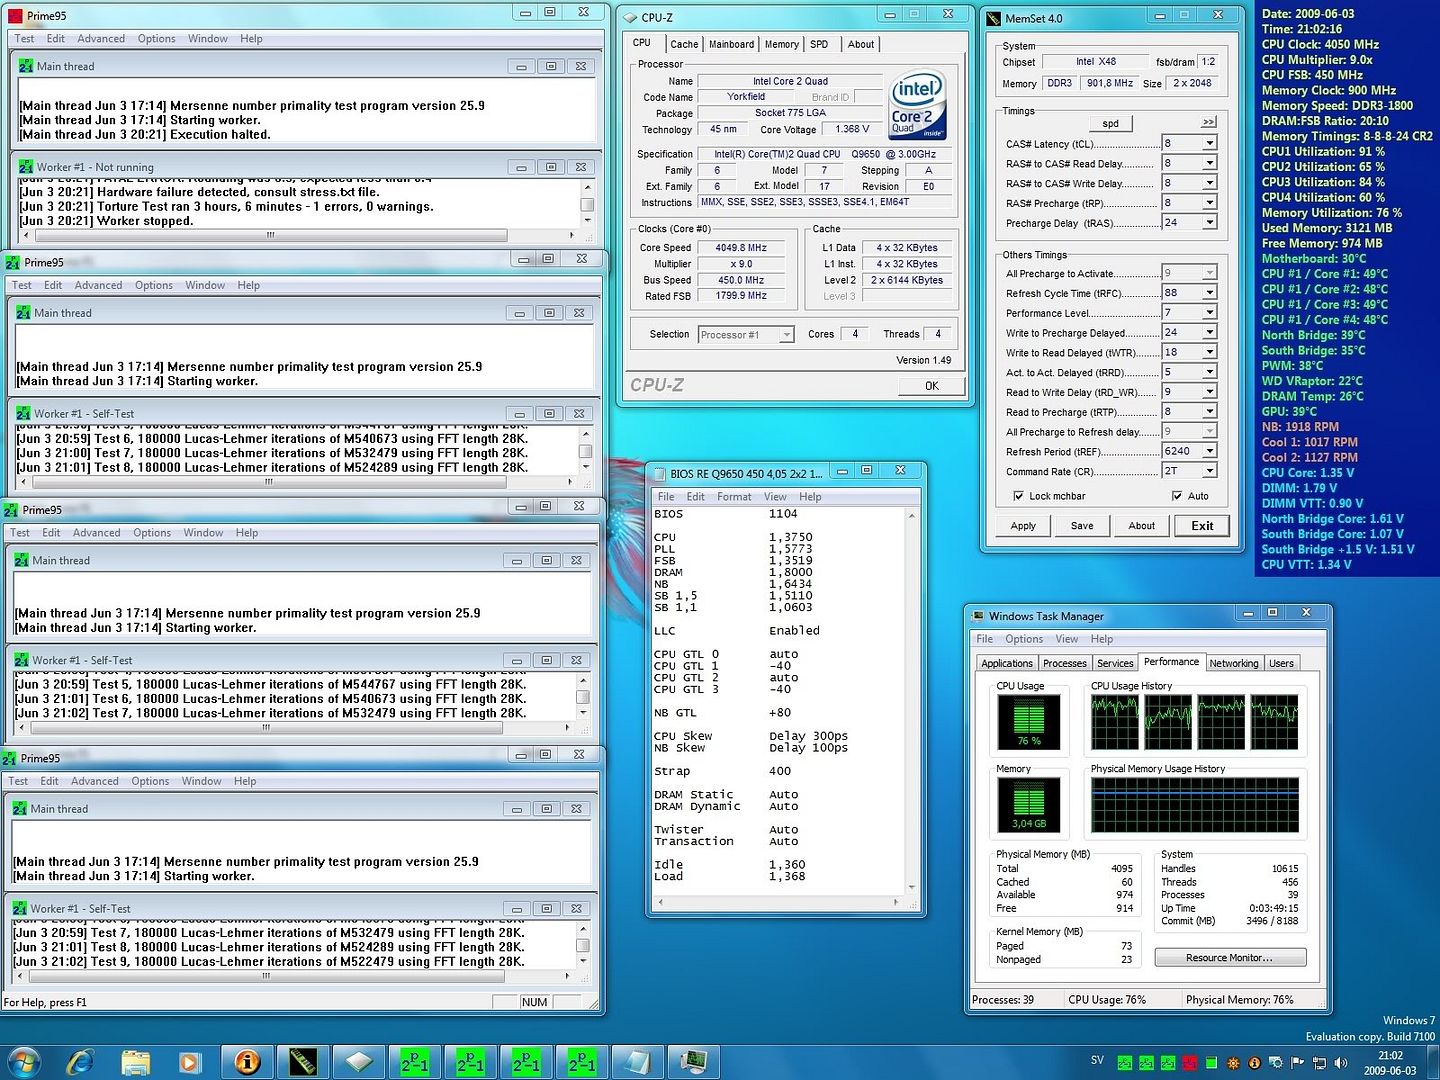Click the Show Desktop strip by the clock
Screen dimensions: 1440x1080
[1432, 1061]
